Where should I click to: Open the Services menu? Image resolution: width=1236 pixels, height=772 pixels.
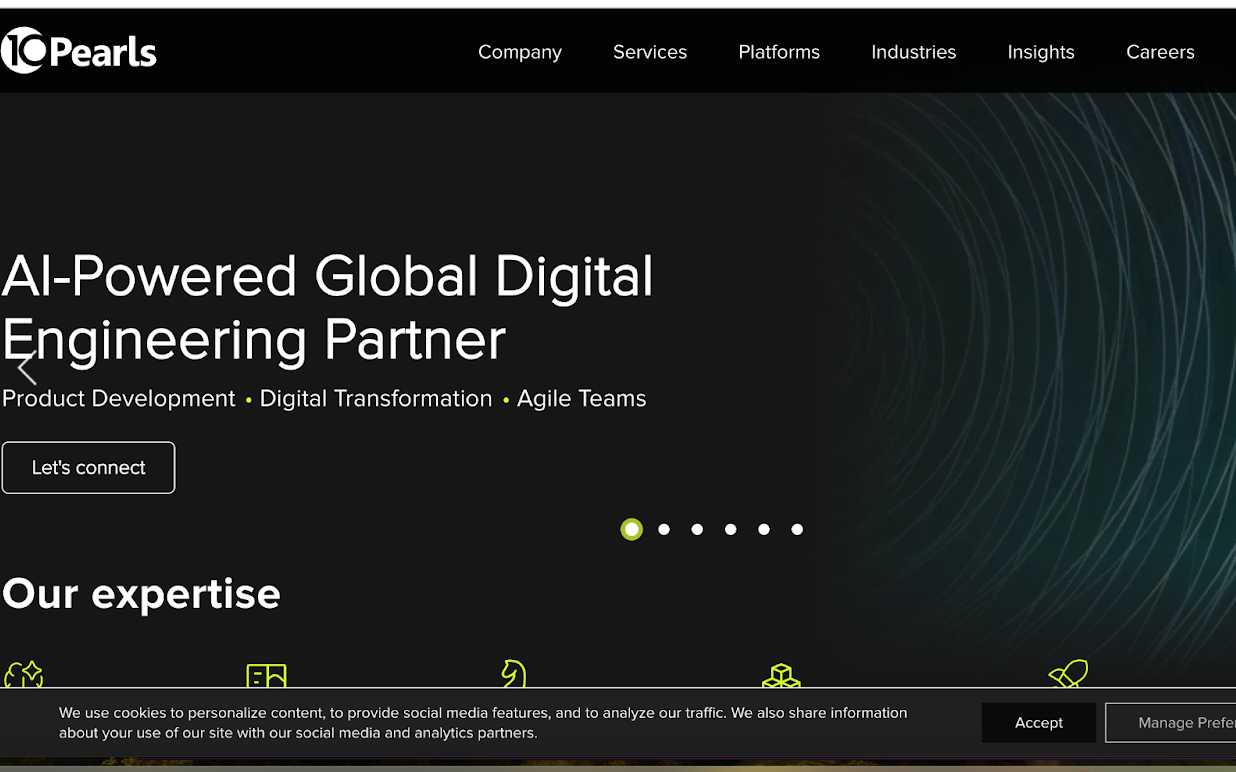click(x=649, y=52)
